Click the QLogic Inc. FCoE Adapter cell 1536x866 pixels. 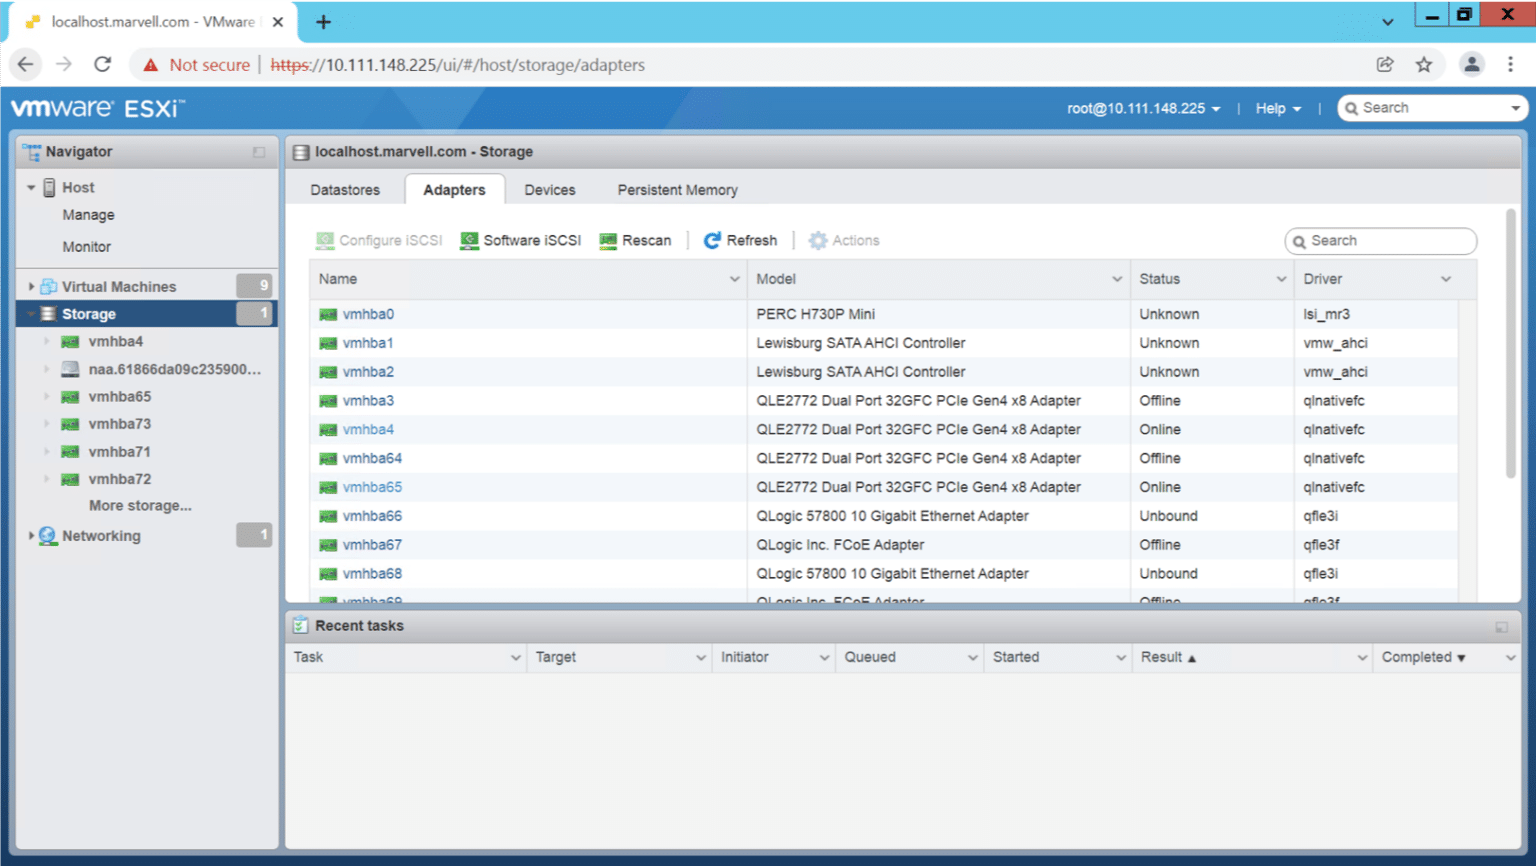[x=840, y=546]
